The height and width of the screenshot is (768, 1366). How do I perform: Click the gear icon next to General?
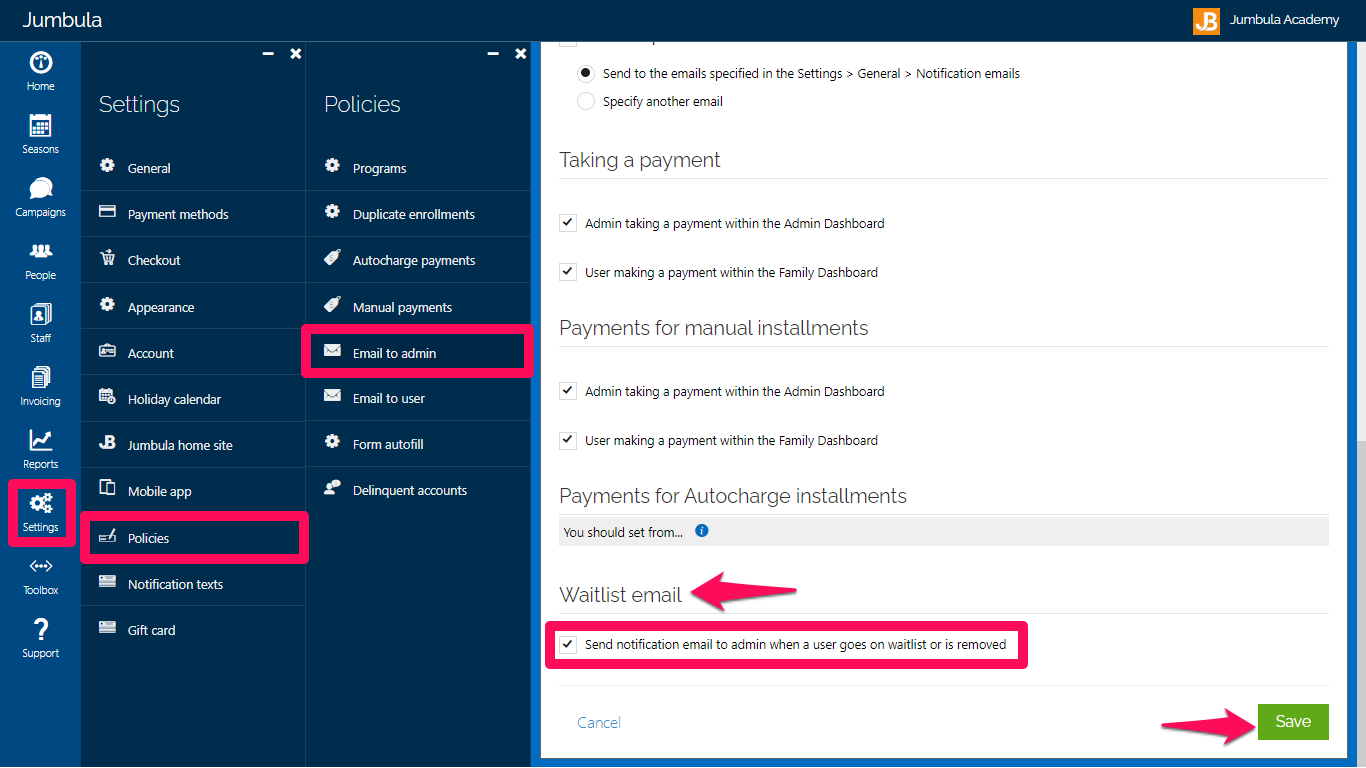[107, 167]
